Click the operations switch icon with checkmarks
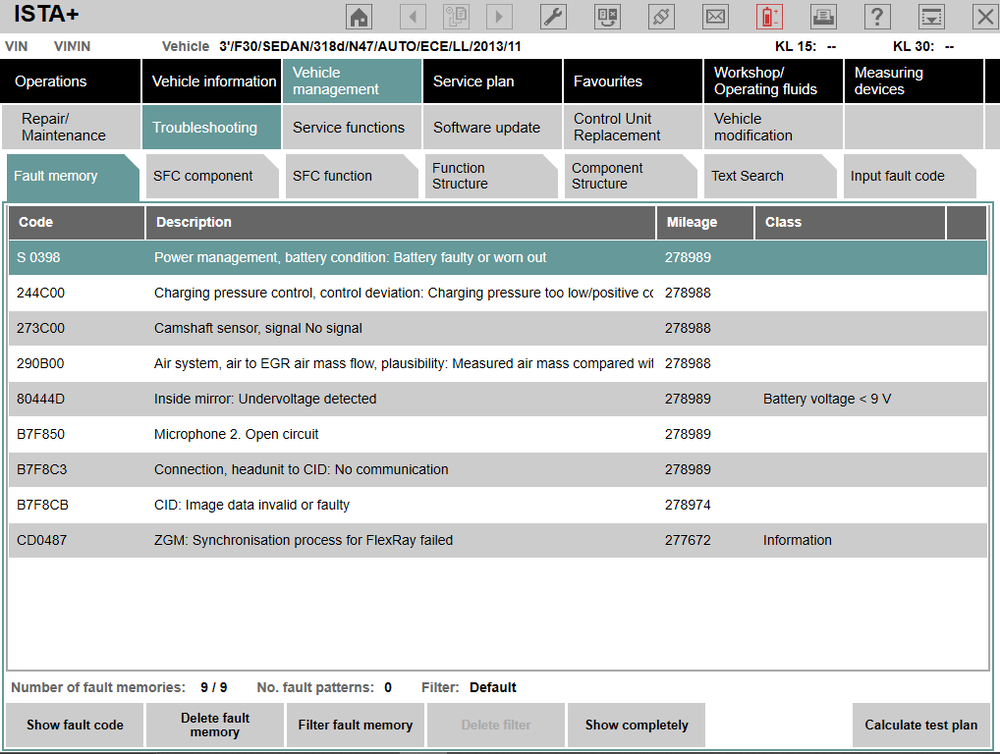Screen dimensions: 1000x754 [607, 17]
